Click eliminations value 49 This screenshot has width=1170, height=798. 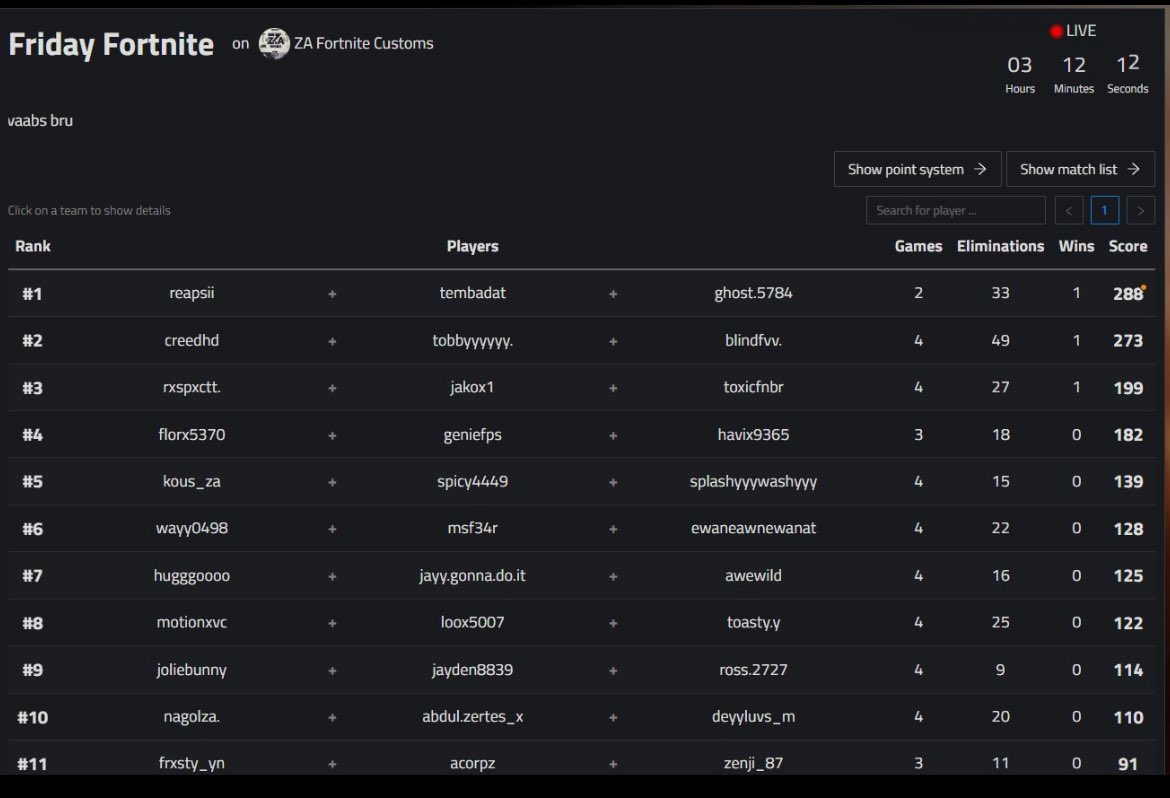tap(1001, 340)
